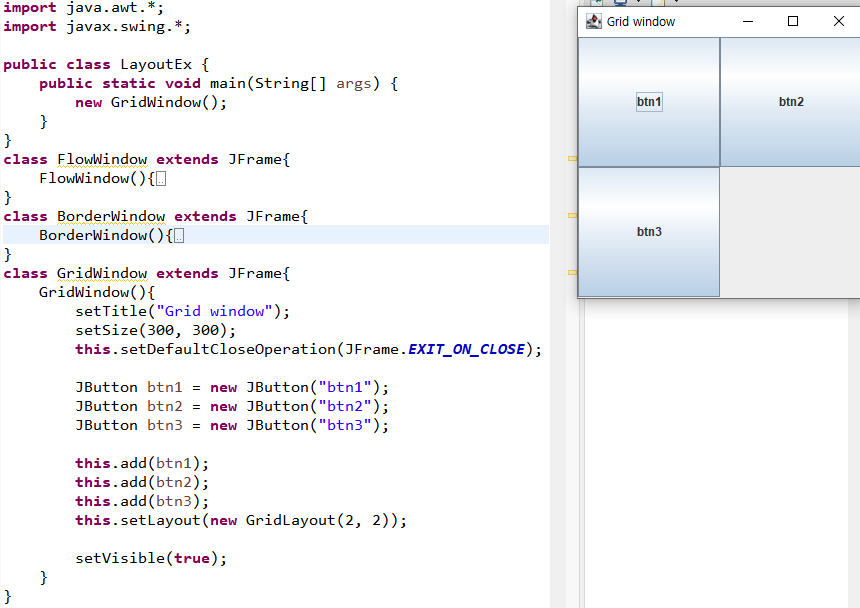This screenshot has height=608, width=860.
Task: Click the Java icon in Grid window title bar
Action: [x=593, y=21]
